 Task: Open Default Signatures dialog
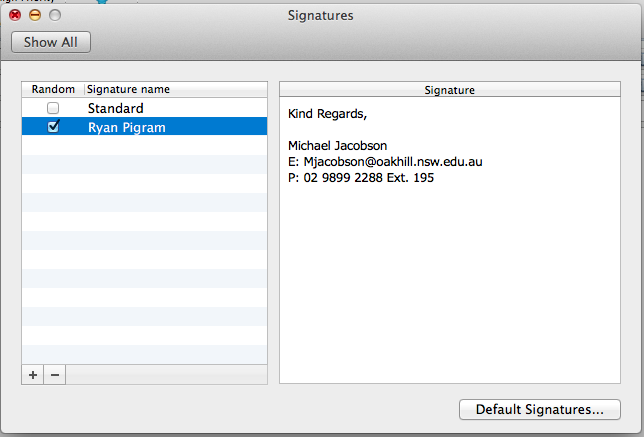pos(540,409)
